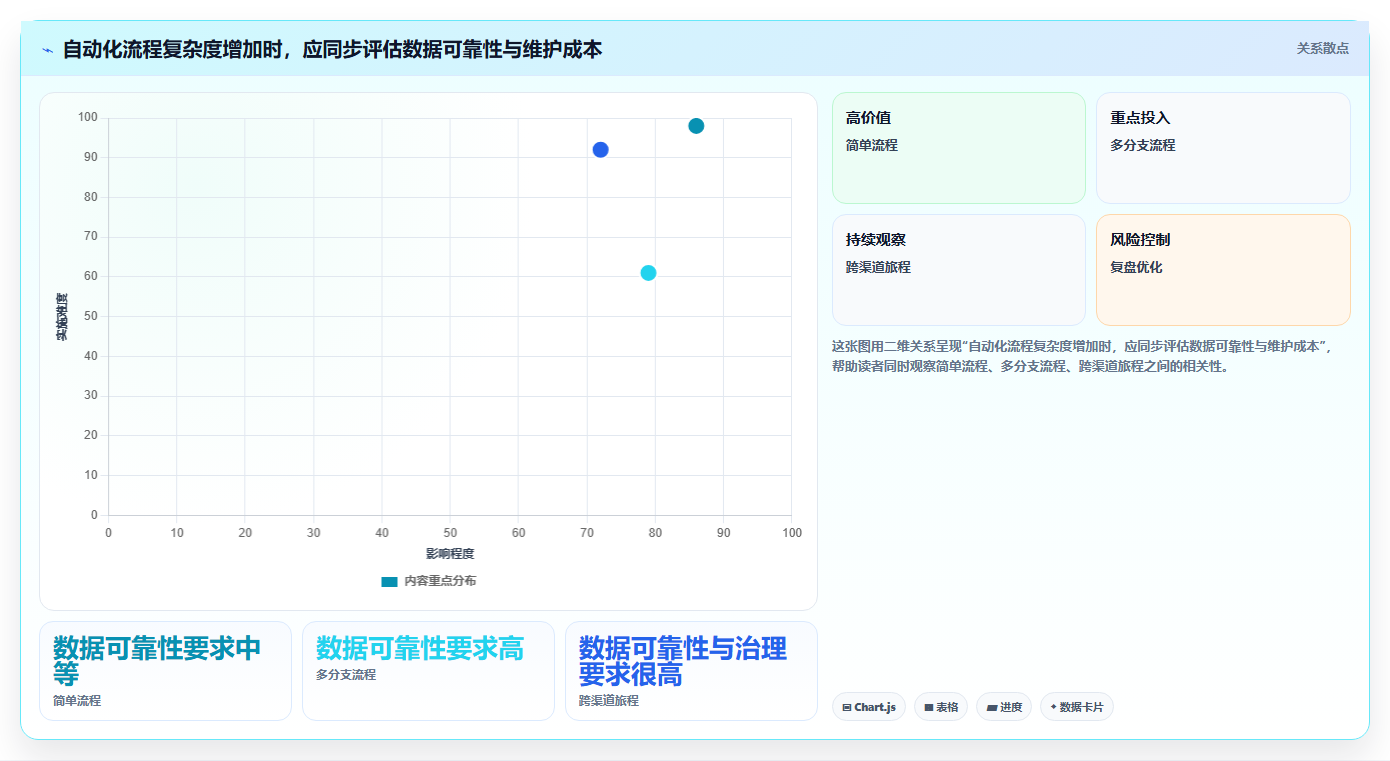
Task: Click the main title about 自动化流程复杂度
Action: click(x=332, y=50)
